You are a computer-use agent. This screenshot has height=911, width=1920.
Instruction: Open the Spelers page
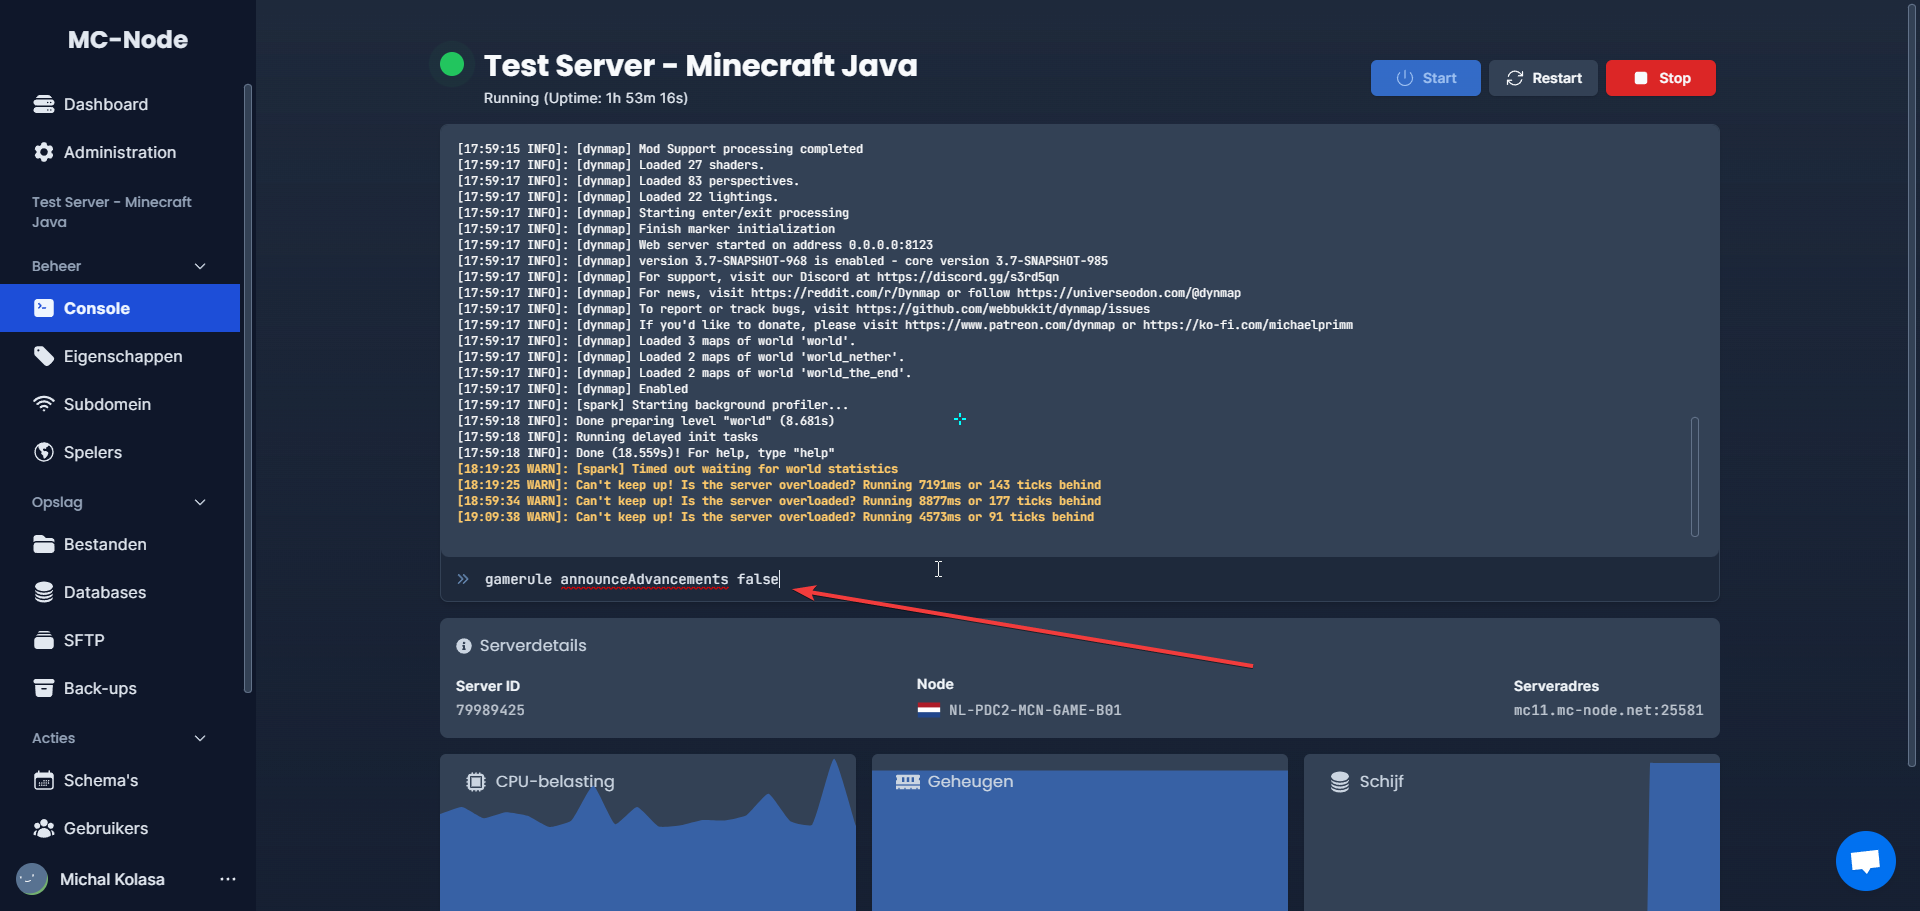[120, 452]
